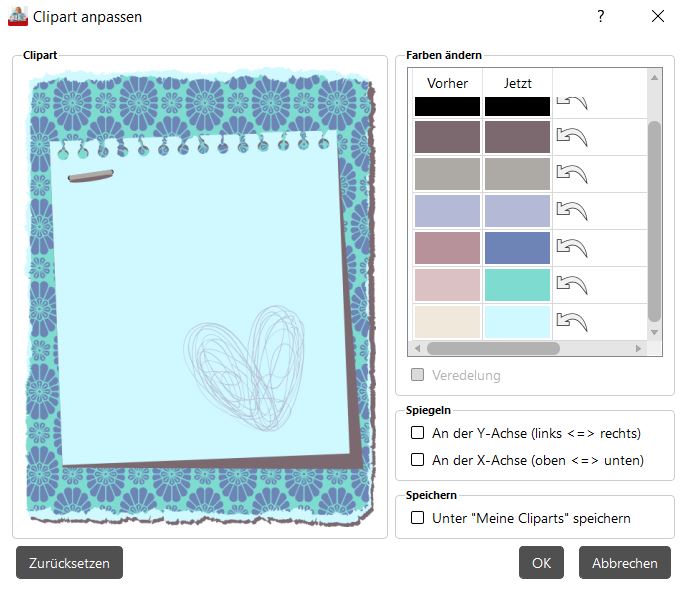Check Unter "Meine Cliparts" speichern
686x589 pixels.
418,518
